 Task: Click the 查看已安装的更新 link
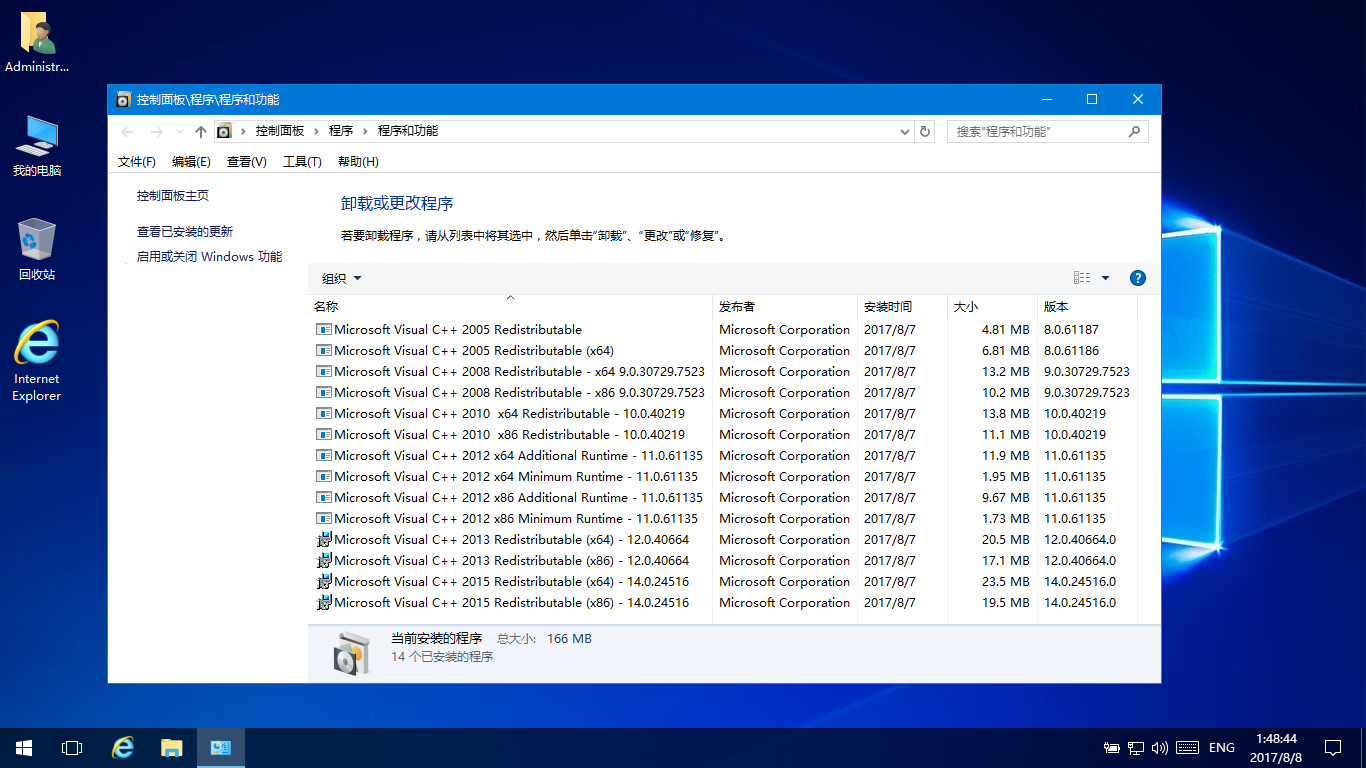[x=185, y=231]
